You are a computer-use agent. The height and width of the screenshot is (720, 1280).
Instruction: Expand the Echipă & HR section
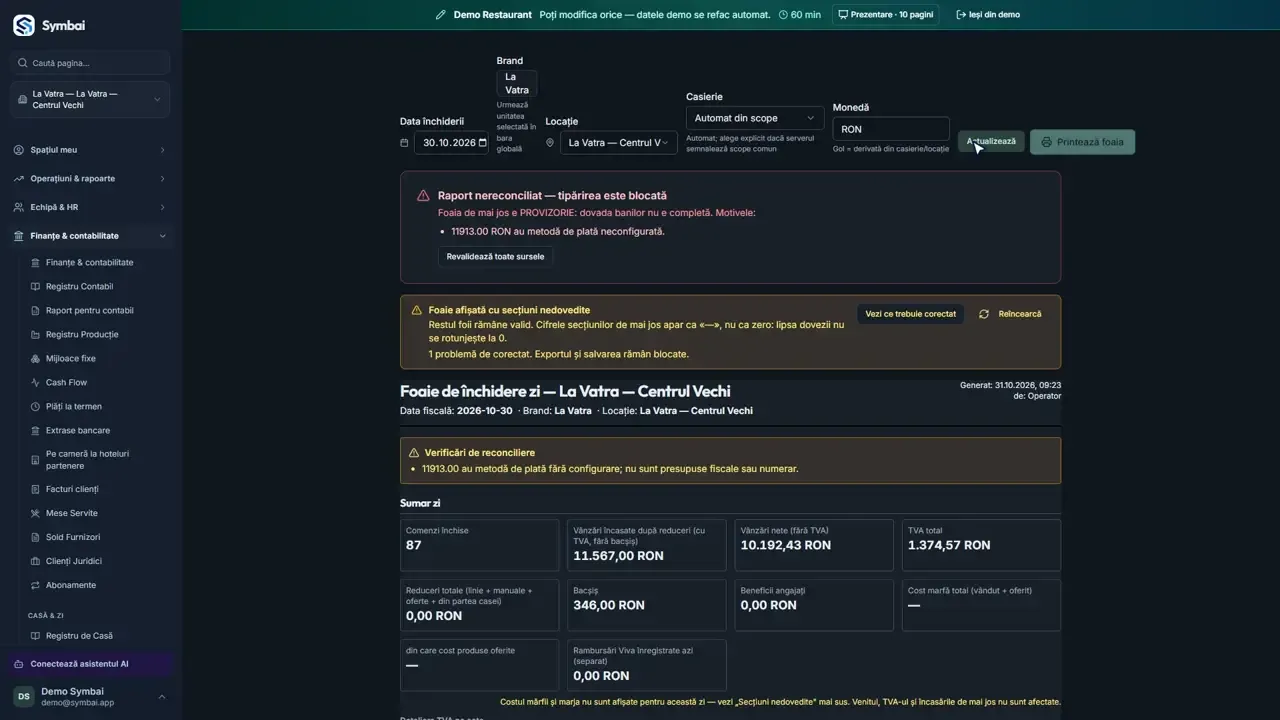[90, 208]
